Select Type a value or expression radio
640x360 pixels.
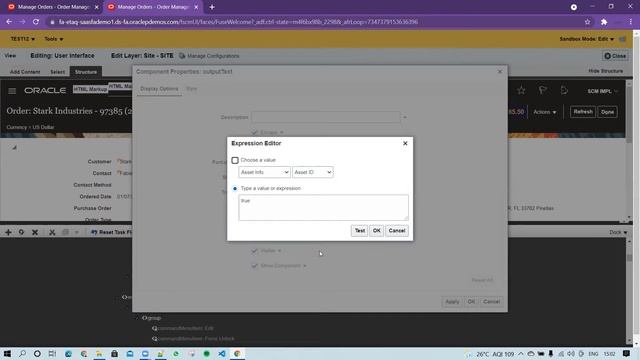[235, 189]
